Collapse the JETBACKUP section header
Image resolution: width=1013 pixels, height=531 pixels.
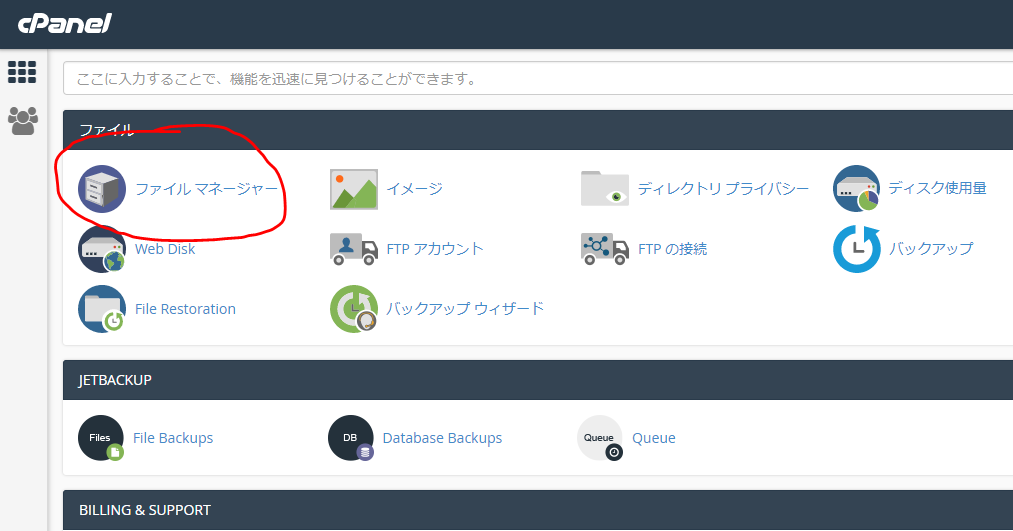(538, 380)
